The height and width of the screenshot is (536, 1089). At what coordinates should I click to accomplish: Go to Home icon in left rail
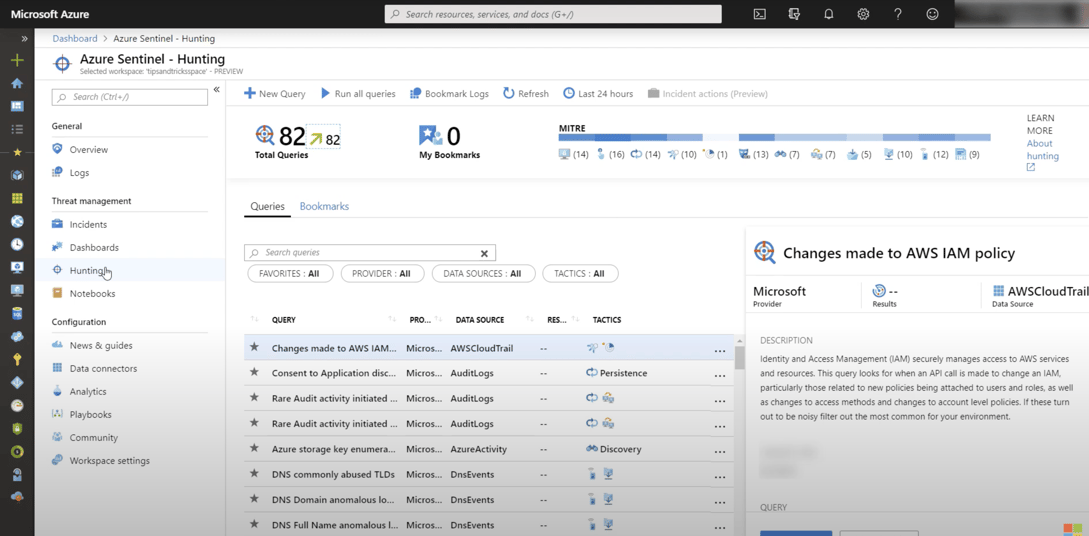click(17, 83)
